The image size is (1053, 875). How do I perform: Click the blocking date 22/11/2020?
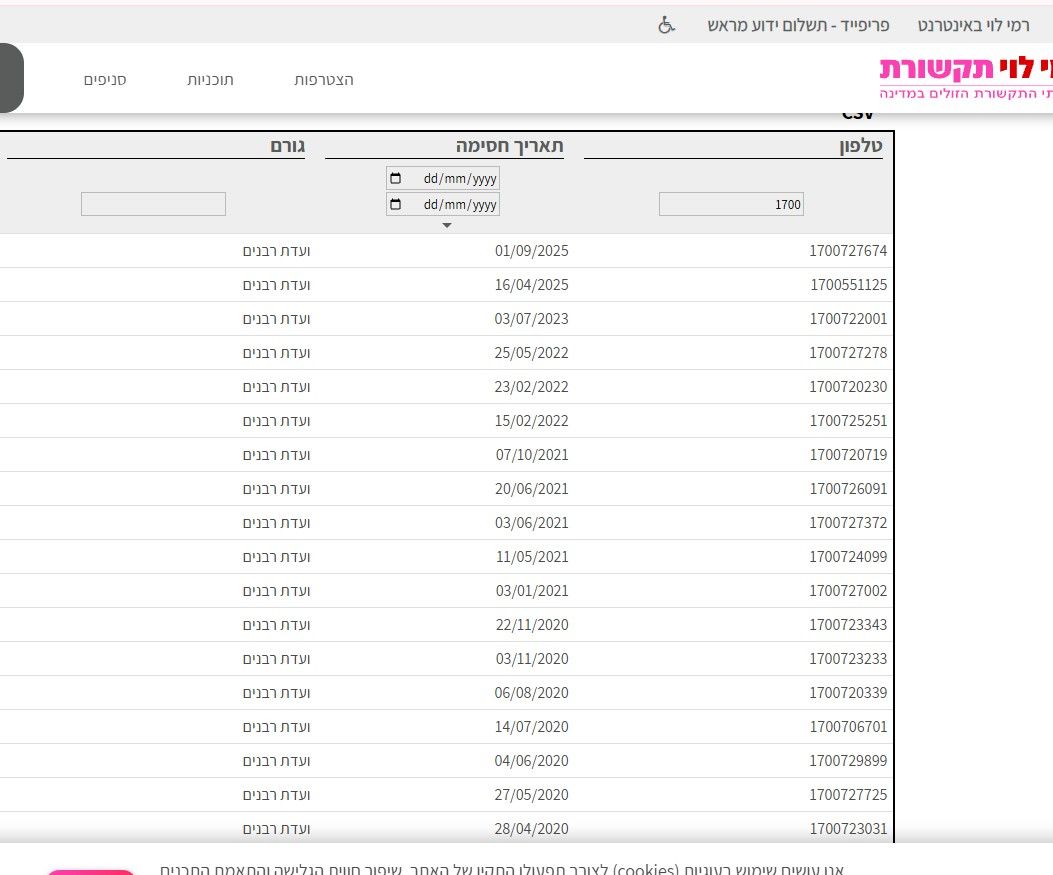(532, 625)
